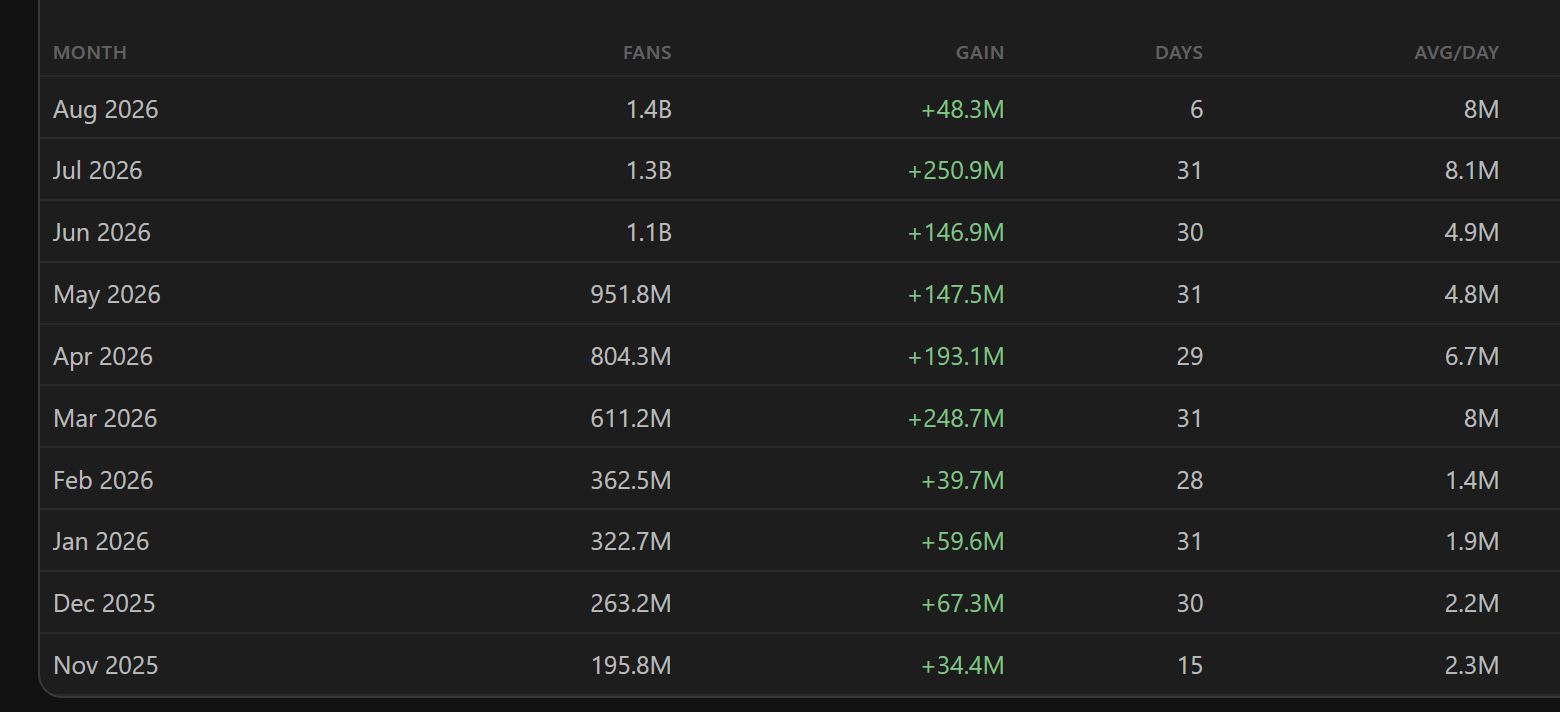Click the 29 days value for April
Image resolution: width=1560 pixels, height=712 pixels.
click(x=1190, y=357)
